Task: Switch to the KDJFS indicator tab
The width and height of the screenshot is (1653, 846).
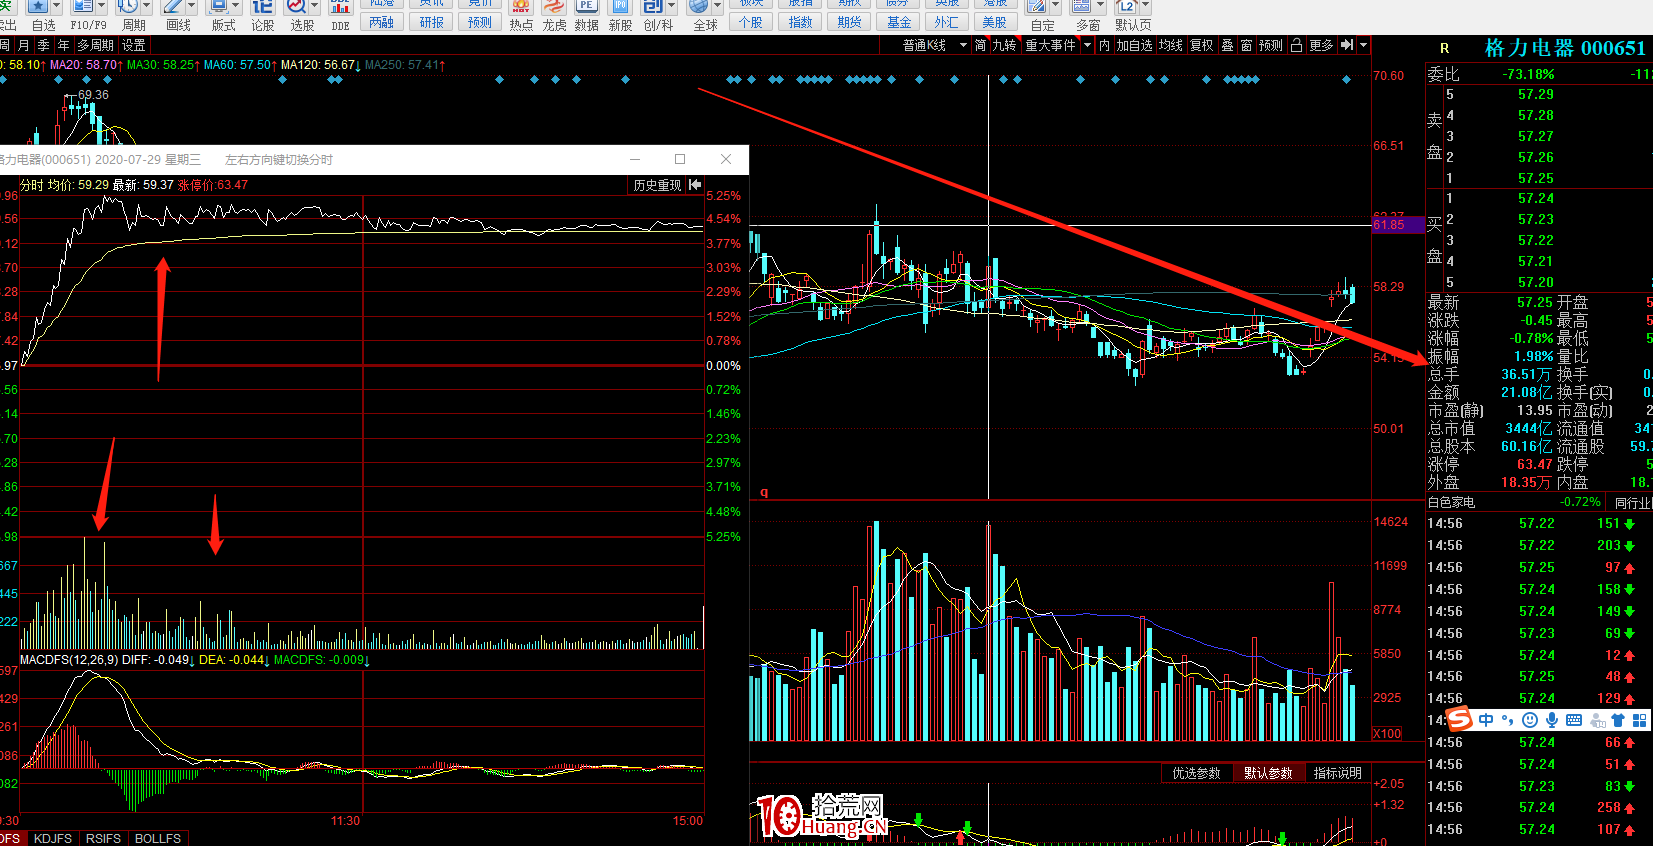Action: (x=52, y=838)
